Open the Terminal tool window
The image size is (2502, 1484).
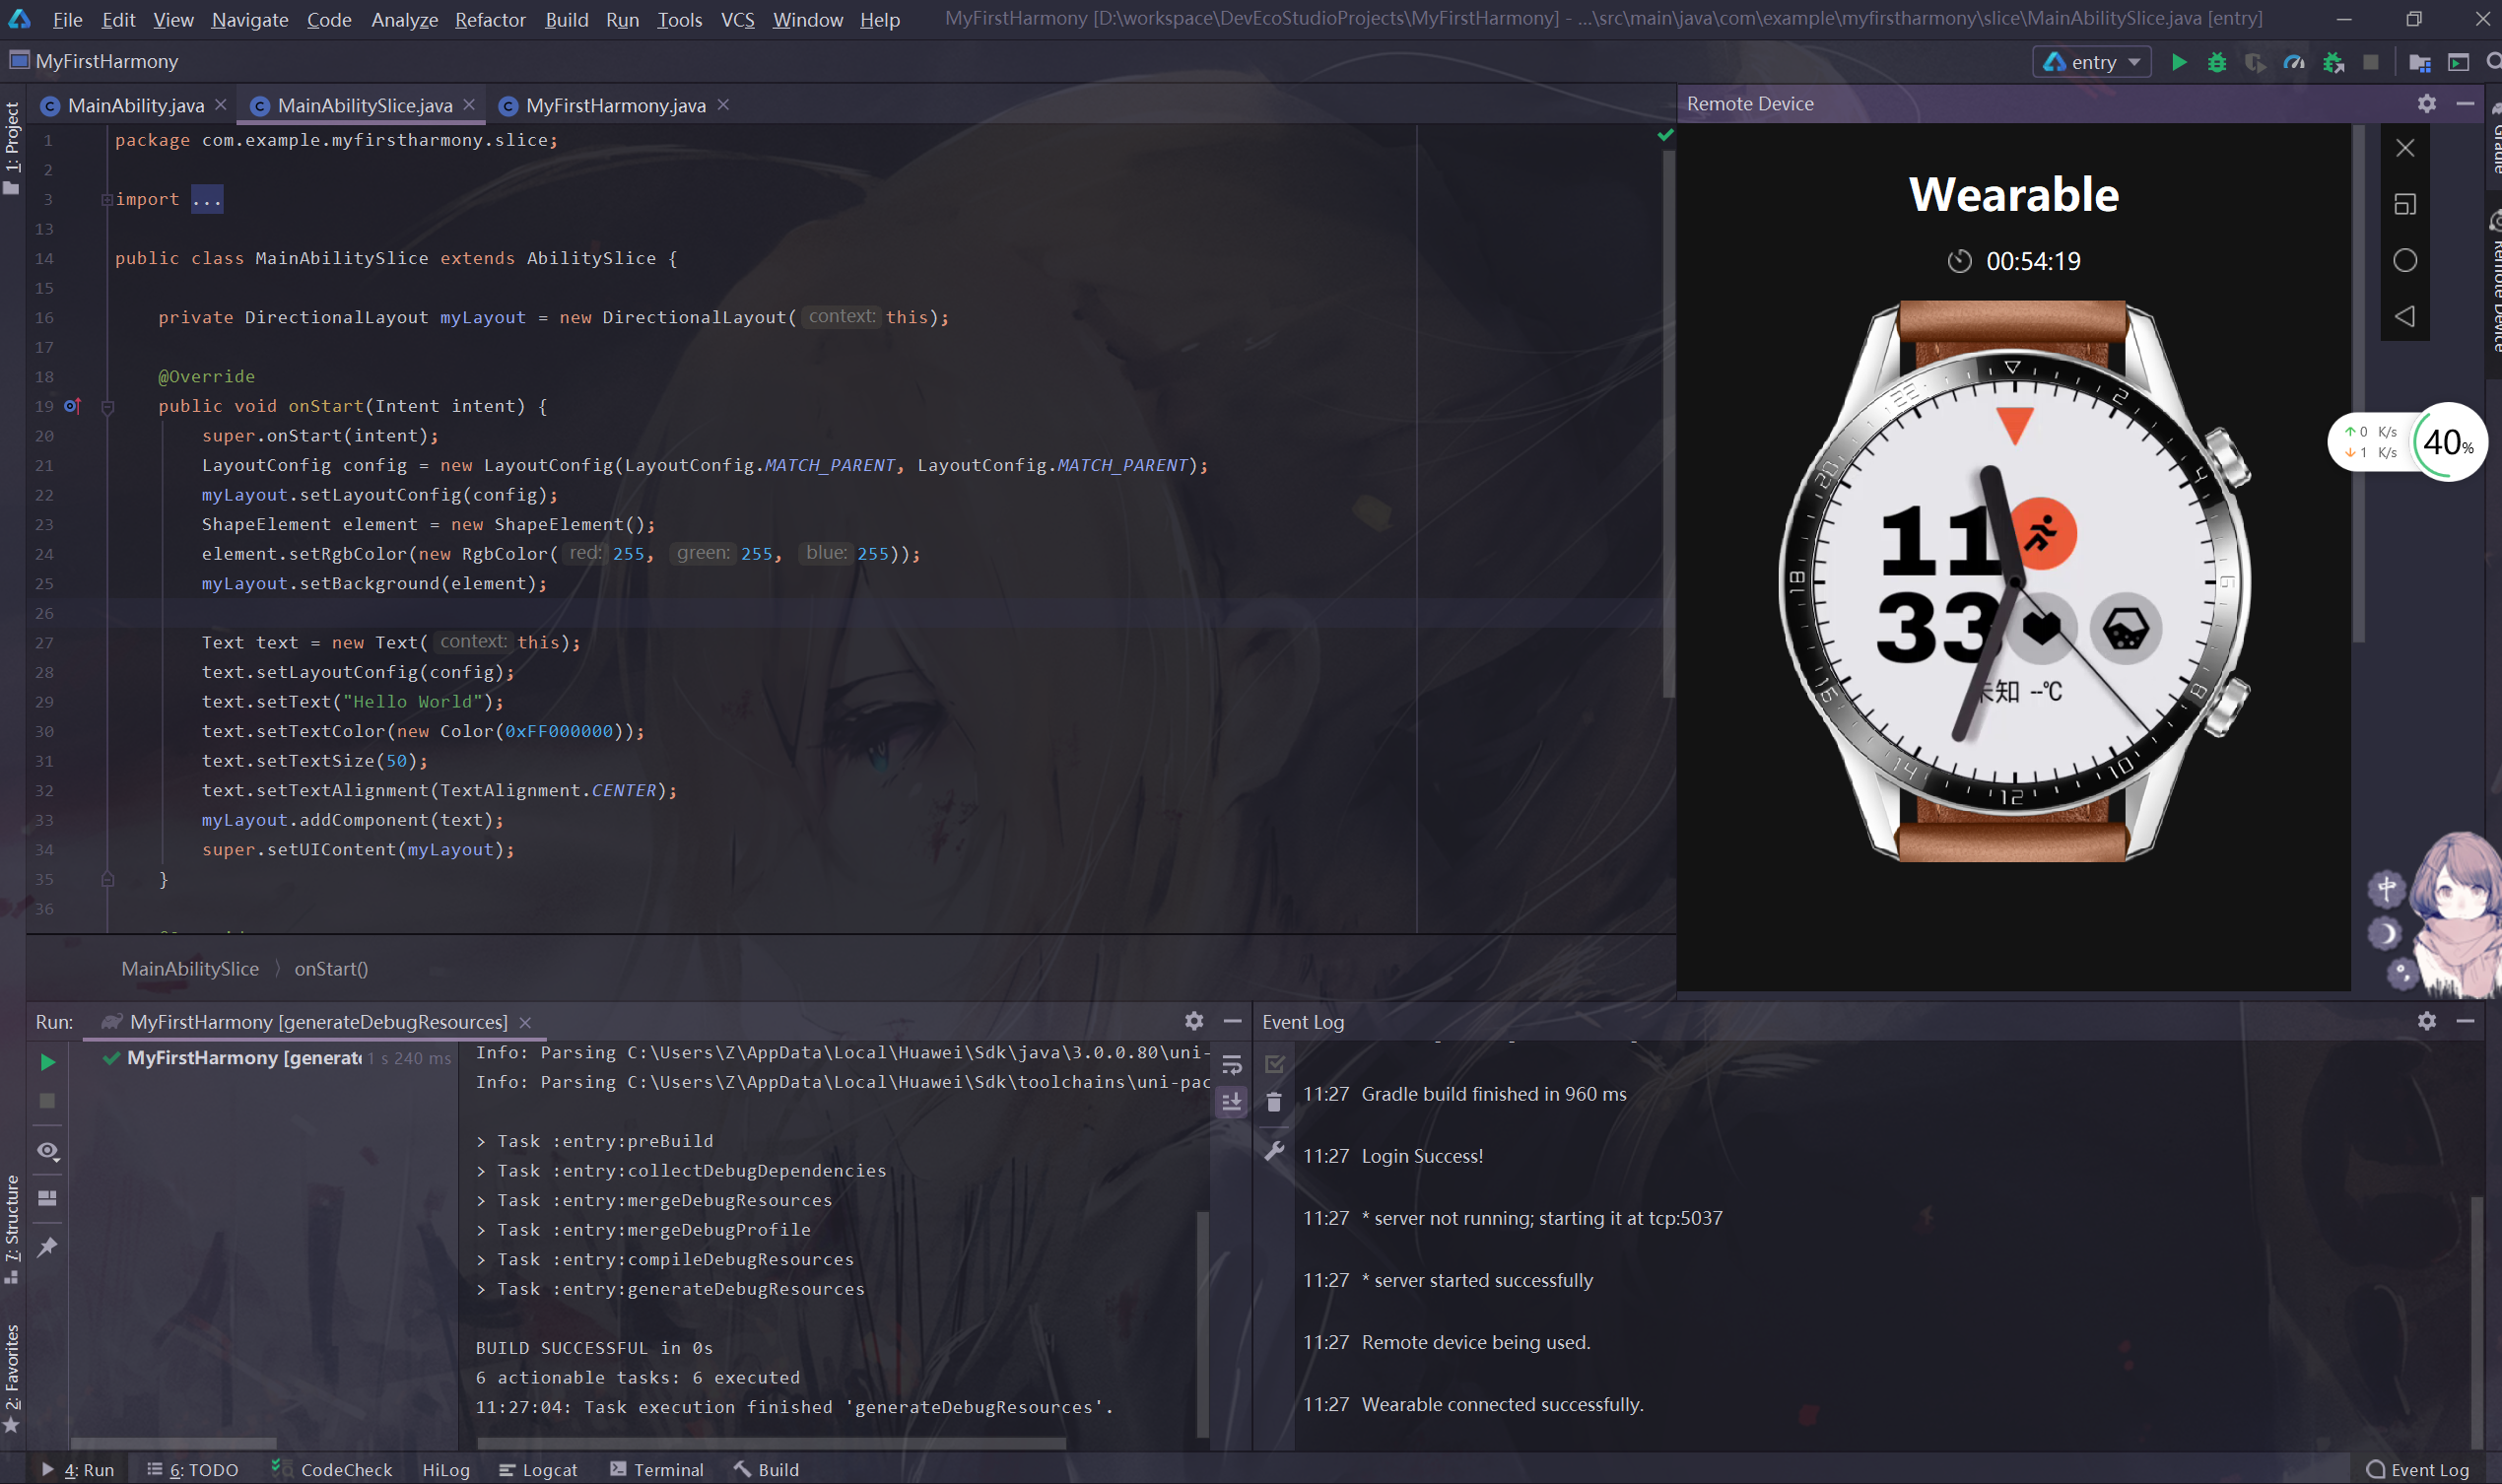tap(657, 1469)
